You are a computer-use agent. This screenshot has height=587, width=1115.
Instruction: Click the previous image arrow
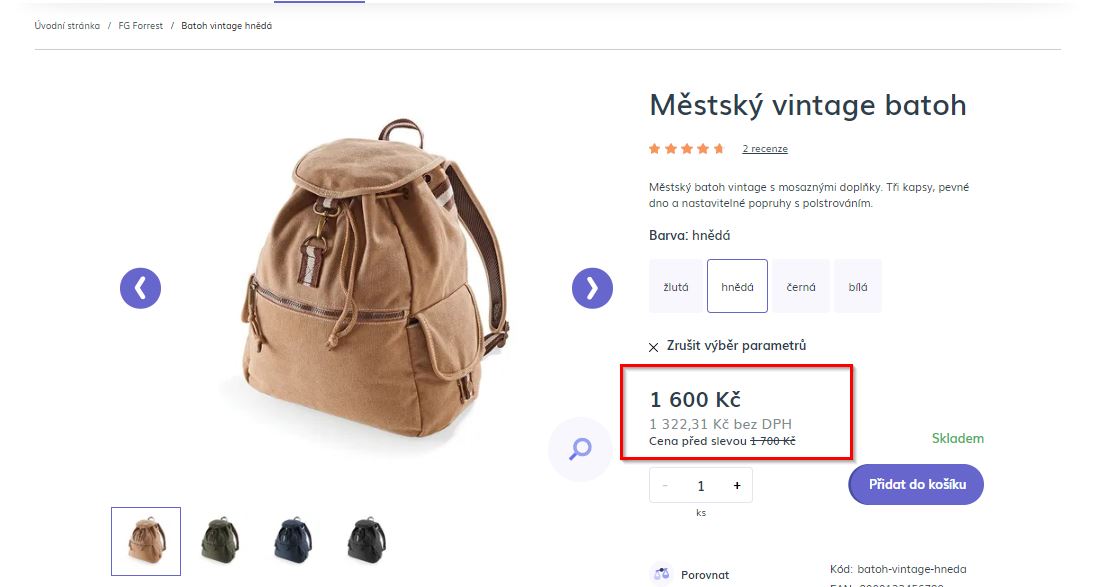point(140,288)
